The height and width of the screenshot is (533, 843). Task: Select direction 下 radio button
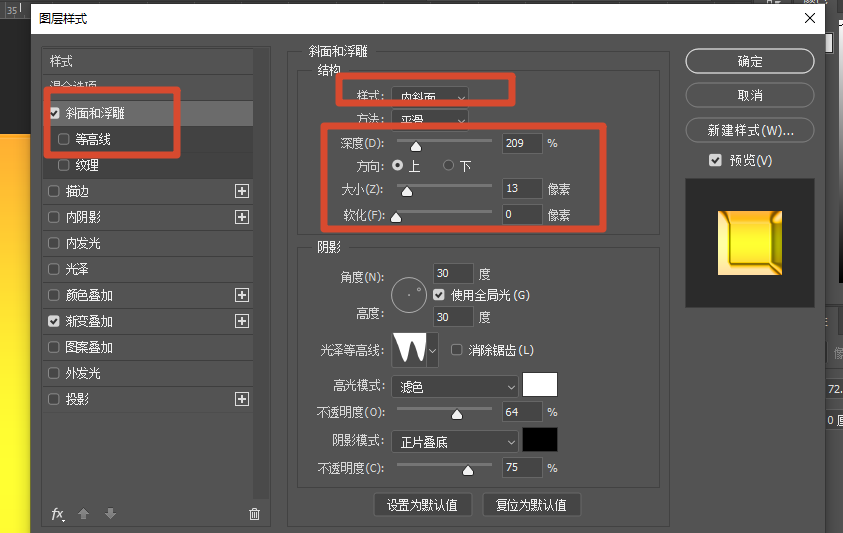(448, 165)
